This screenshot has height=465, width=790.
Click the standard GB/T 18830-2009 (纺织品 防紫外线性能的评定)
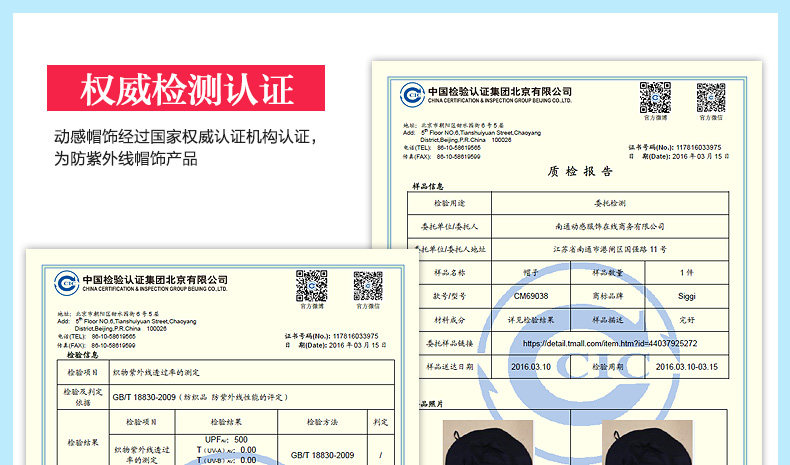click(x=201, y=397)
